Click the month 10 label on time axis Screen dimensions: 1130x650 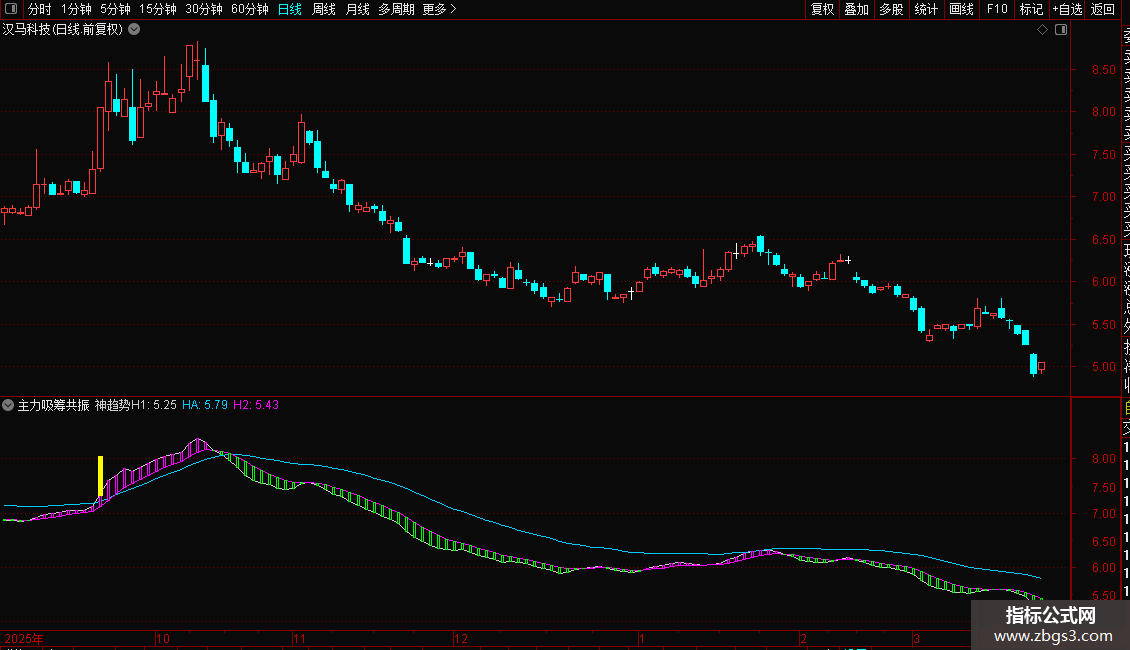163,638
